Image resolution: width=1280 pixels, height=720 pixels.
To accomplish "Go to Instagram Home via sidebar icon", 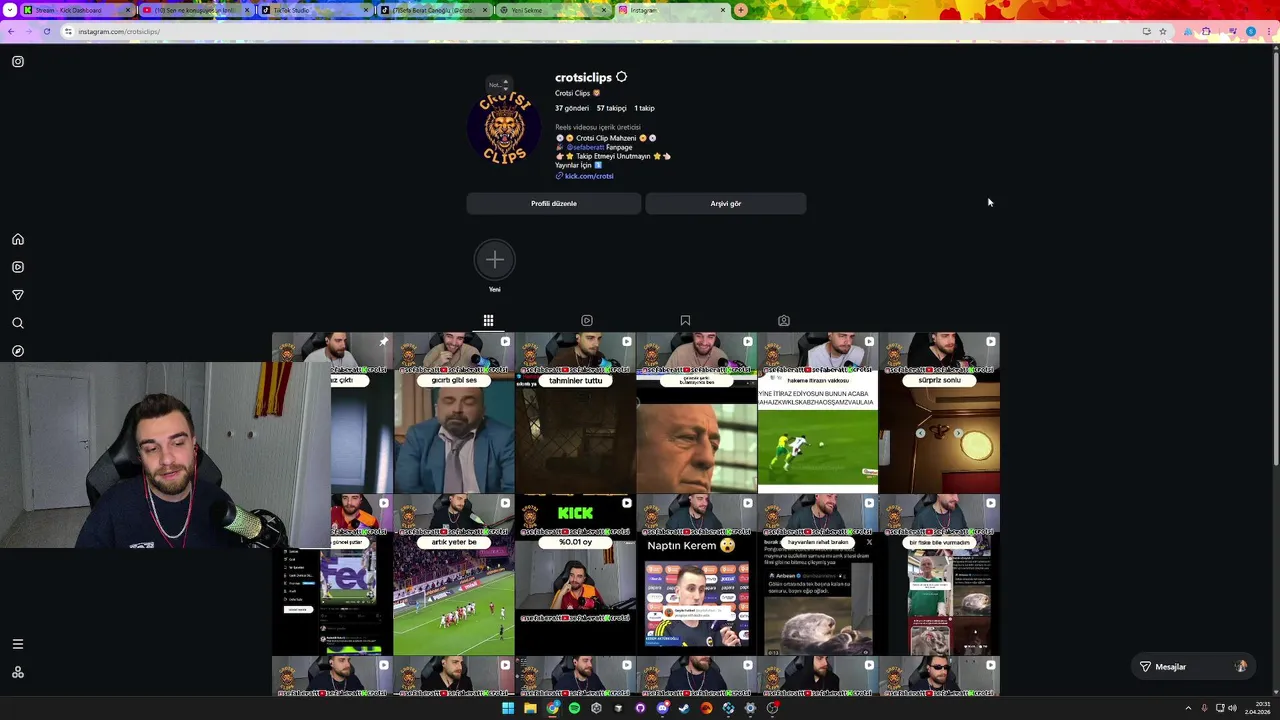I will pos(18,239).
